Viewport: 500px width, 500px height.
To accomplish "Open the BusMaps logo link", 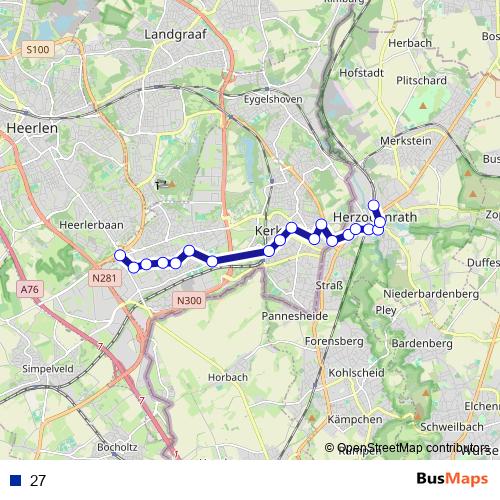I will click(x=452, y=479).
